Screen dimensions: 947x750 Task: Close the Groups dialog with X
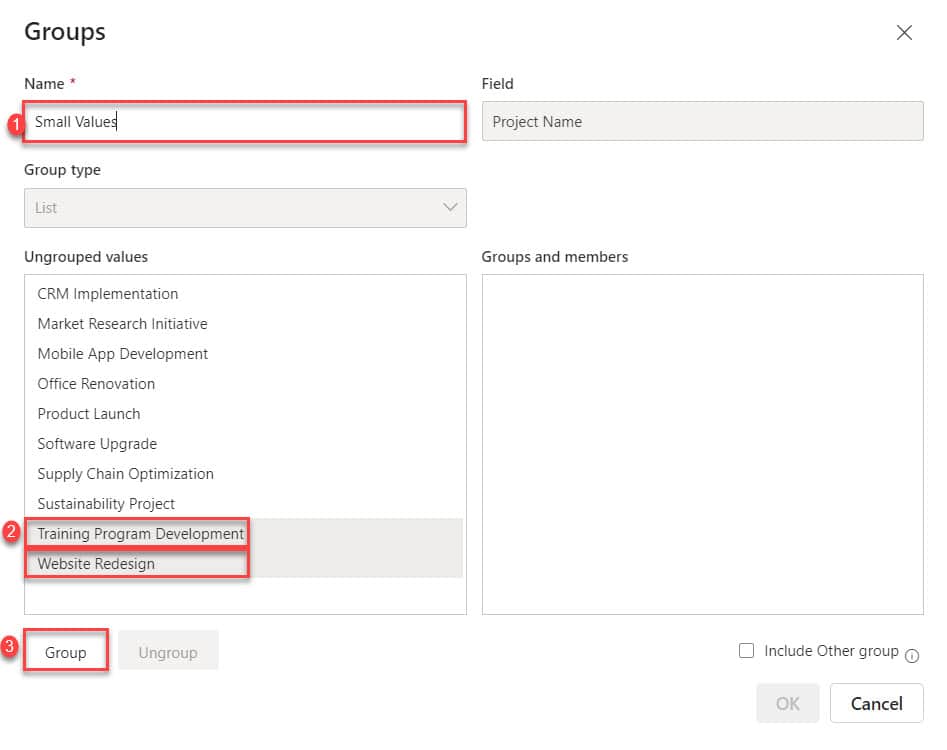point(904,33)
